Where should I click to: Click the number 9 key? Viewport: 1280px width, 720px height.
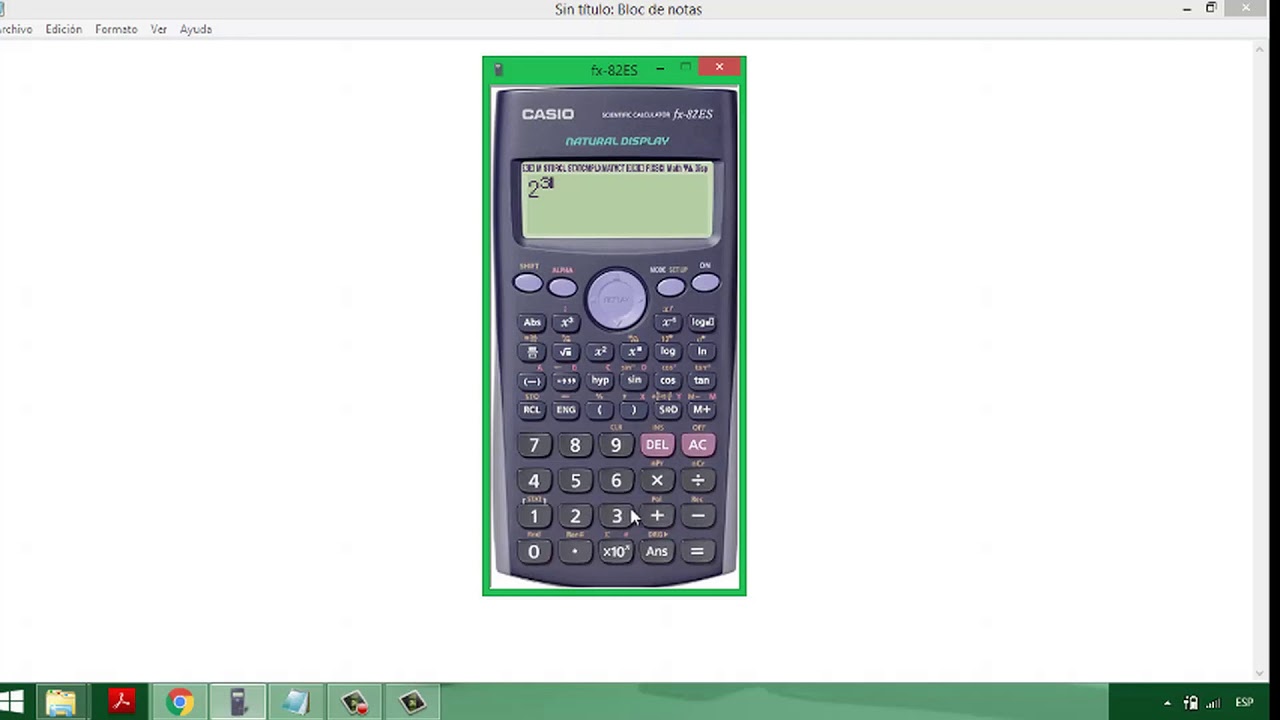[x=616, y=445]
